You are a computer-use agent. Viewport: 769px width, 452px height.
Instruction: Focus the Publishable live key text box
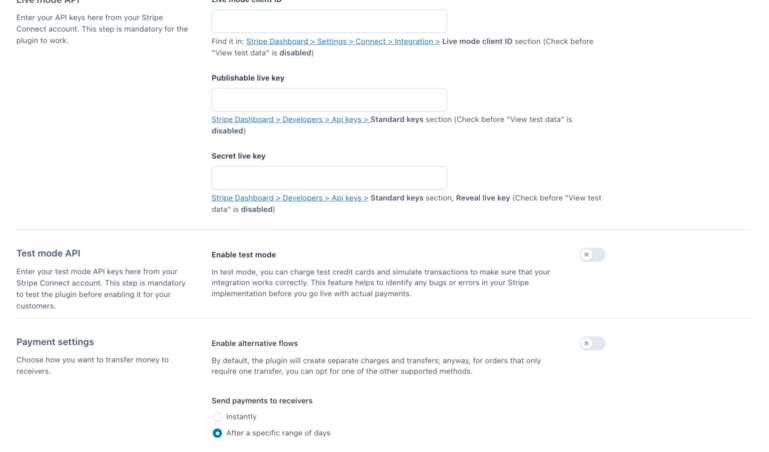pyautogui.click(x=329, y=100)
